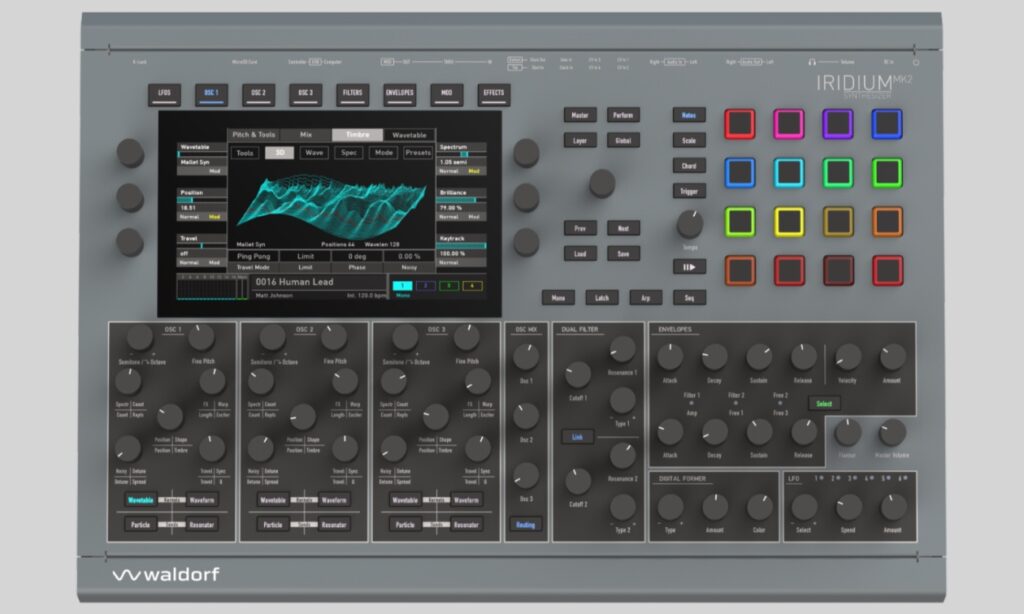Click the Master Volume knob

(x=892, y=432)
